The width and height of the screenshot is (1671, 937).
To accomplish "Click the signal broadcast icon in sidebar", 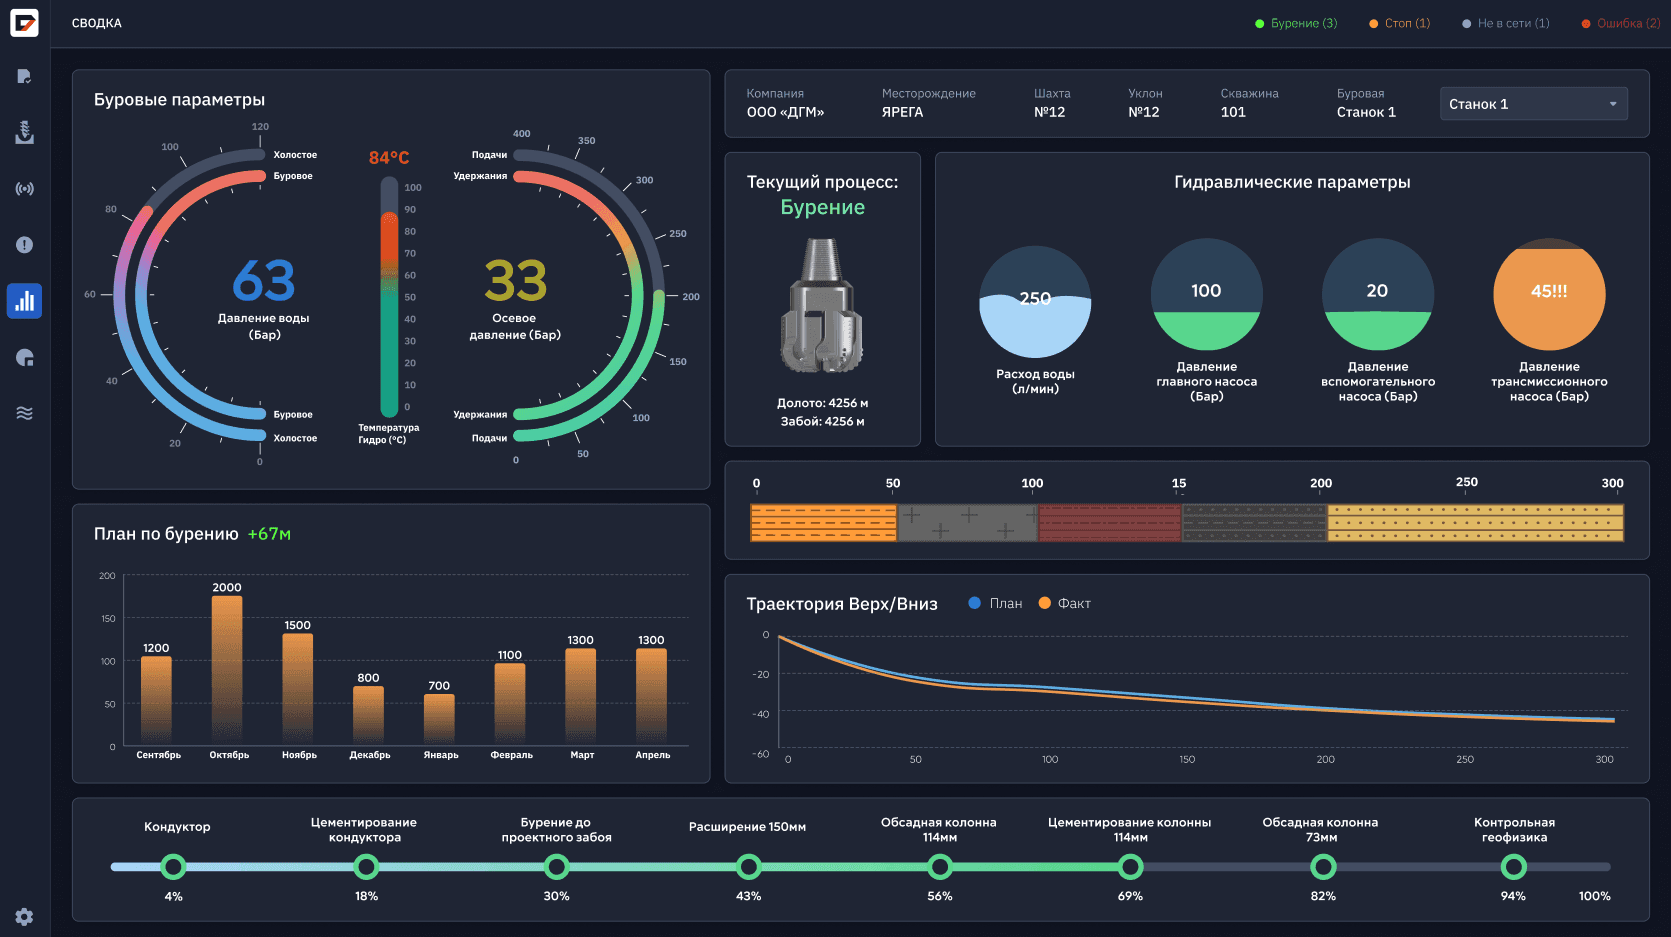I will [x=25, y=188].
